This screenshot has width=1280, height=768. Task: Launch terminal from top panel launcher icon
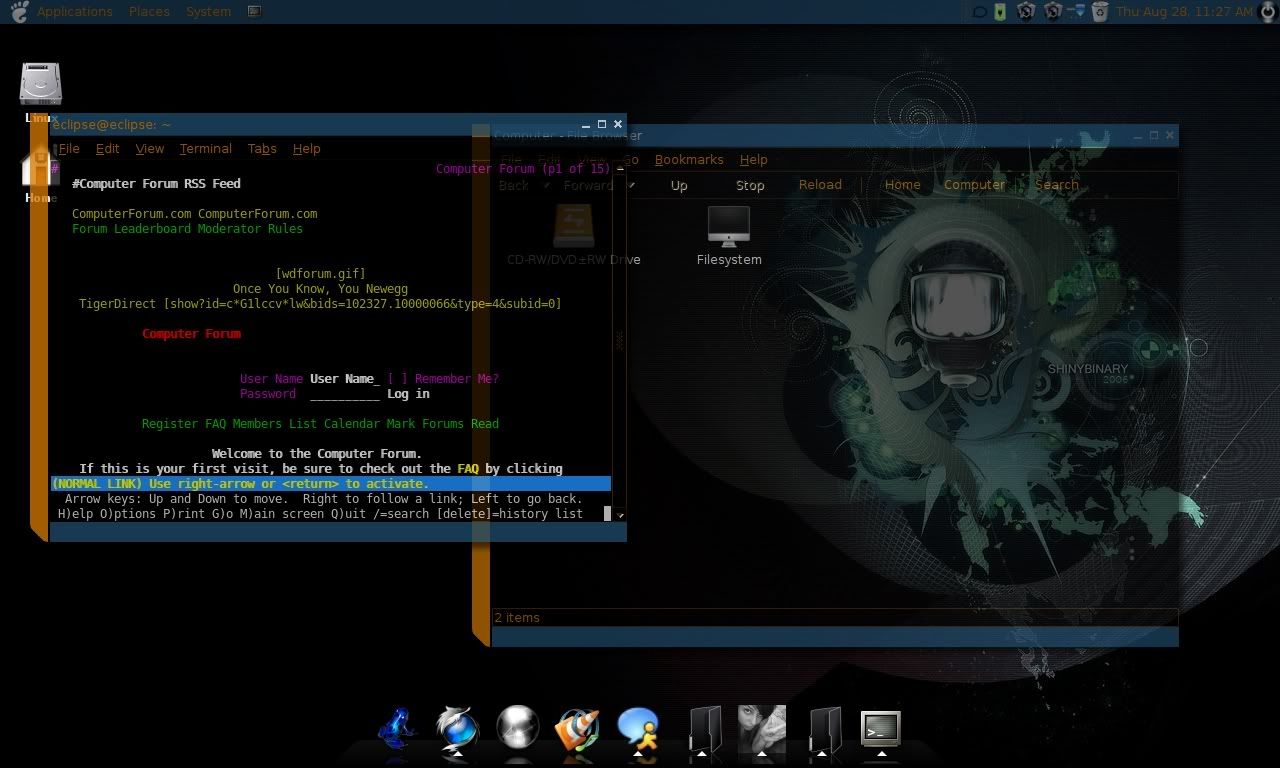coord(254,12)
